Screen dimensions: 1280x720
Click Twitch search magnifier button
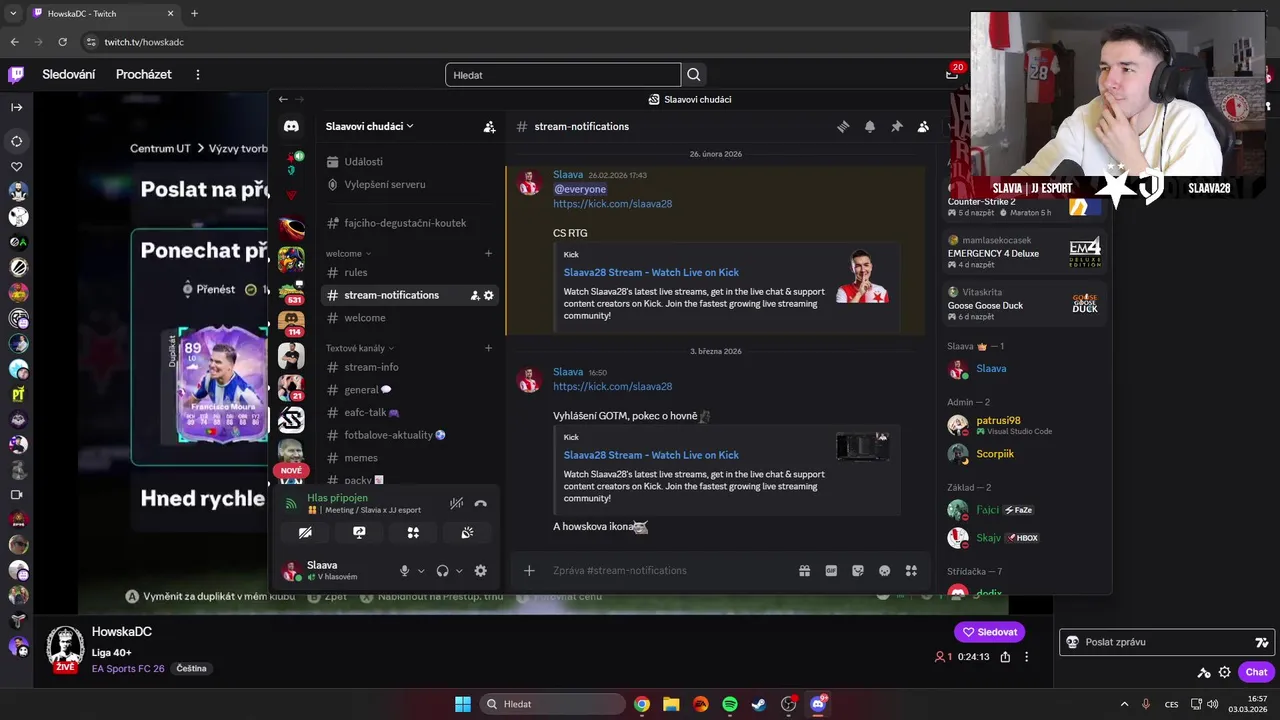(694, 75)
